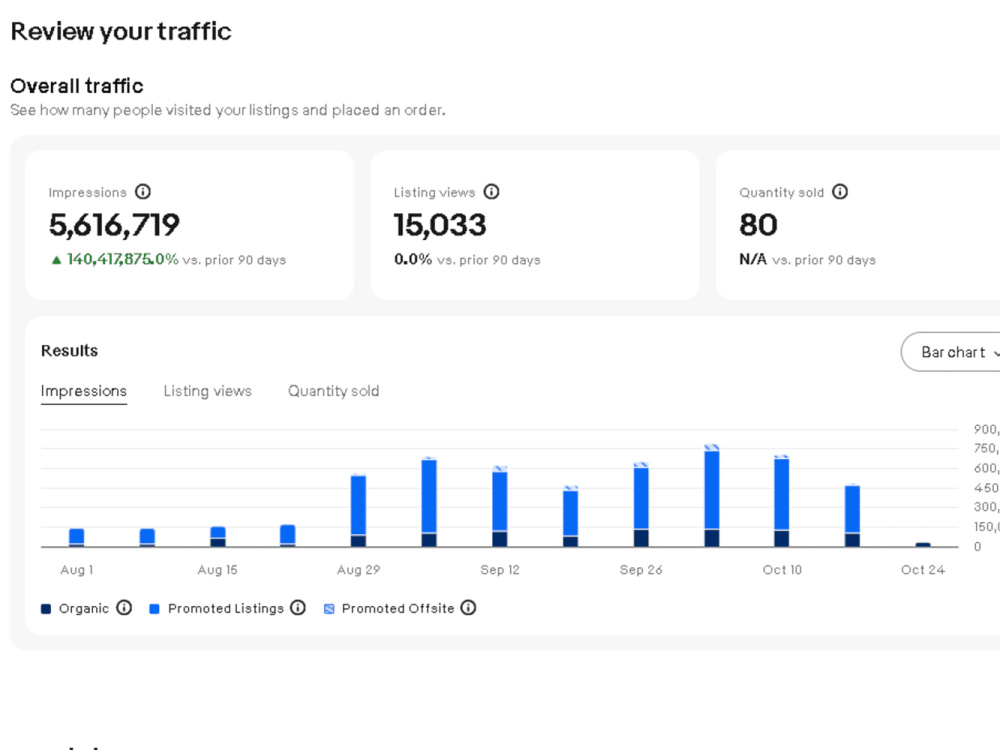The image size is (1000, 750).
Task: Click the Sep 26 bar in chart
Action: pyautogui.click(x=641, y=504)
